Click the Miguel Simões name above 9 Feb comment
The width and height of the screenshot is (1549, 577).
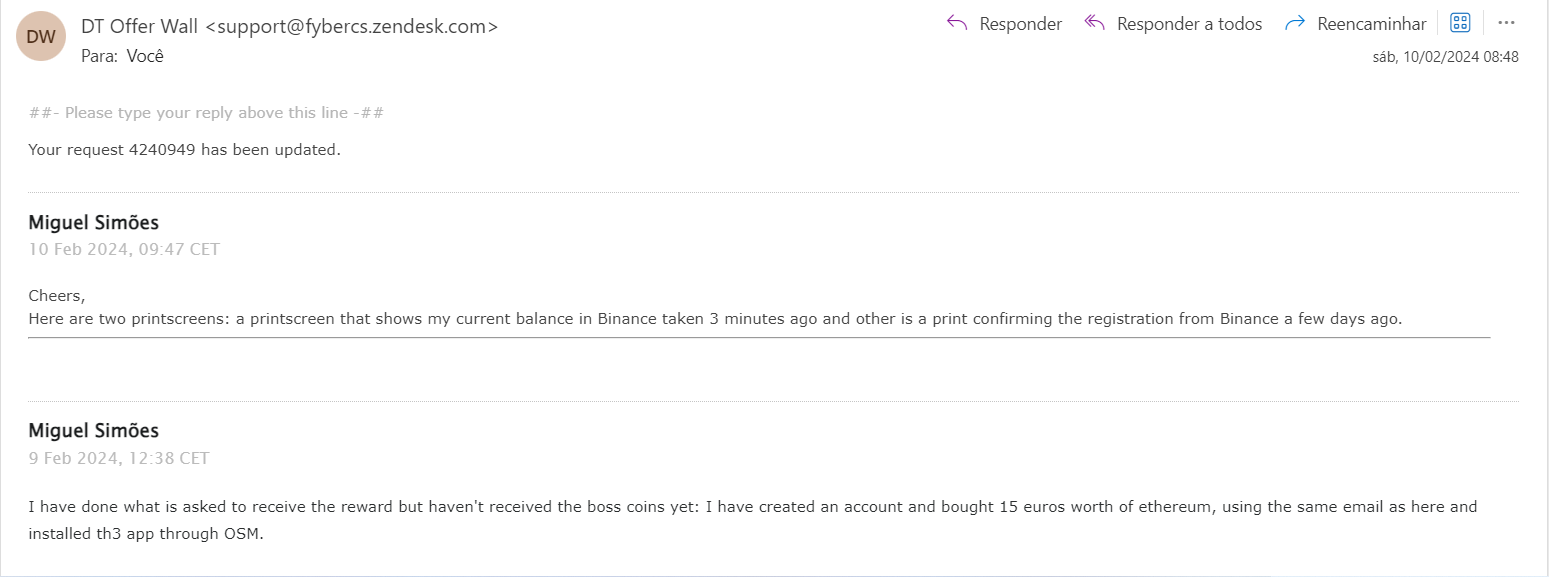[93, 431]
